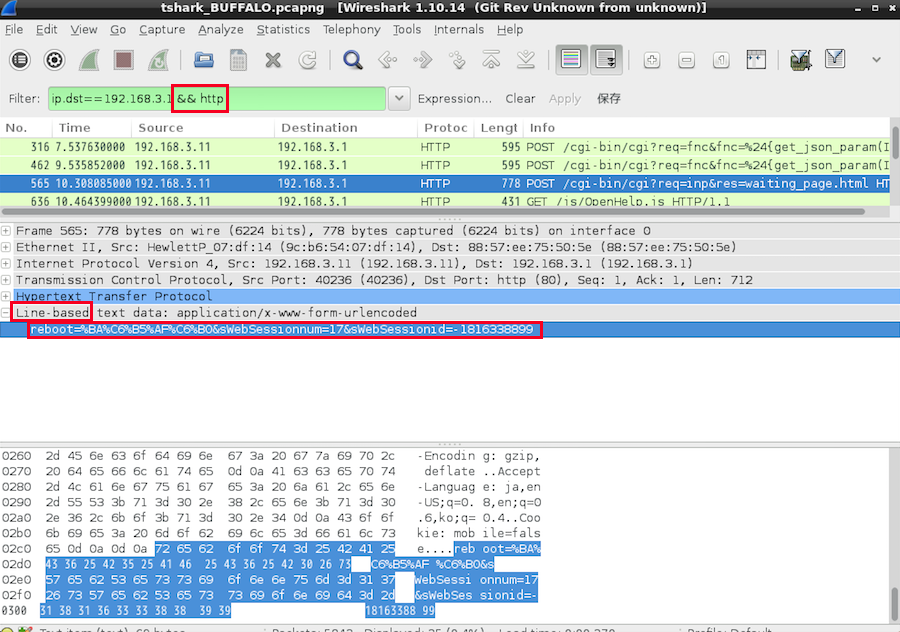
Task: Collapse Line-based text data node
Action: (6, 313)
